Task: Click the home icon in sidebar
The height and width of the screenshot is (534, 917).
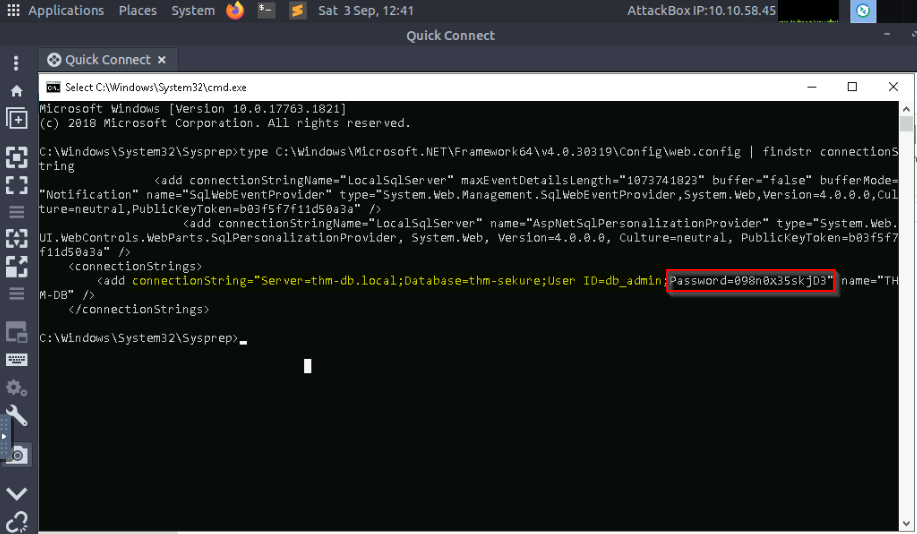Action: pyautogui.click(x=16, y=91)
